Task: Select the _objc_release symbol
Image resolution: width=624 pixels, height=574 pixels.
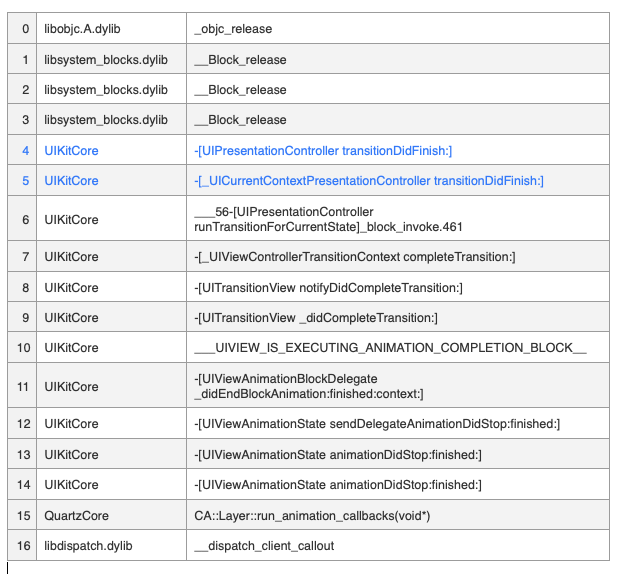Action: click(233, 29)
